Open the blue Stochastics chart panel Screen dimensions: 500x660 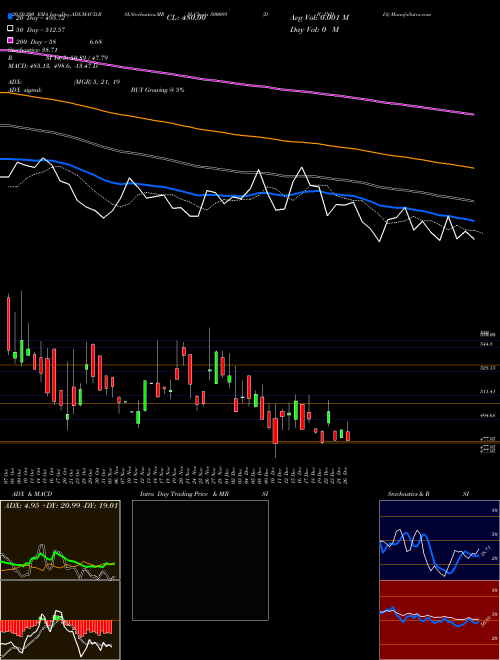click(x=439, y=540)
